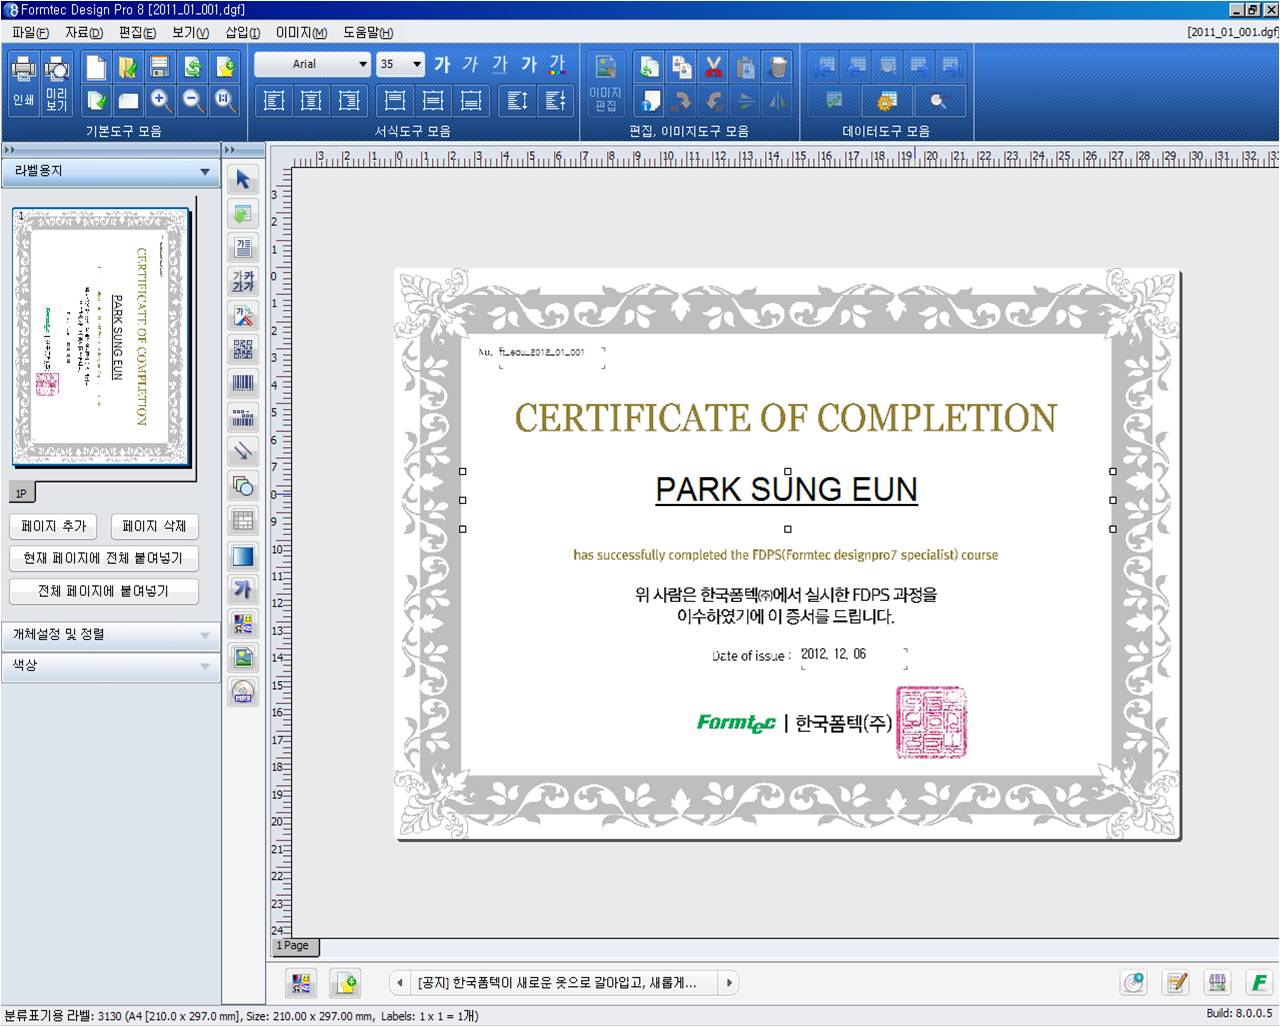Image resolution: width=1280 pixels, height=1027 pixels.
Task: Click the red seal stamp image
Action: click(932, 722)
